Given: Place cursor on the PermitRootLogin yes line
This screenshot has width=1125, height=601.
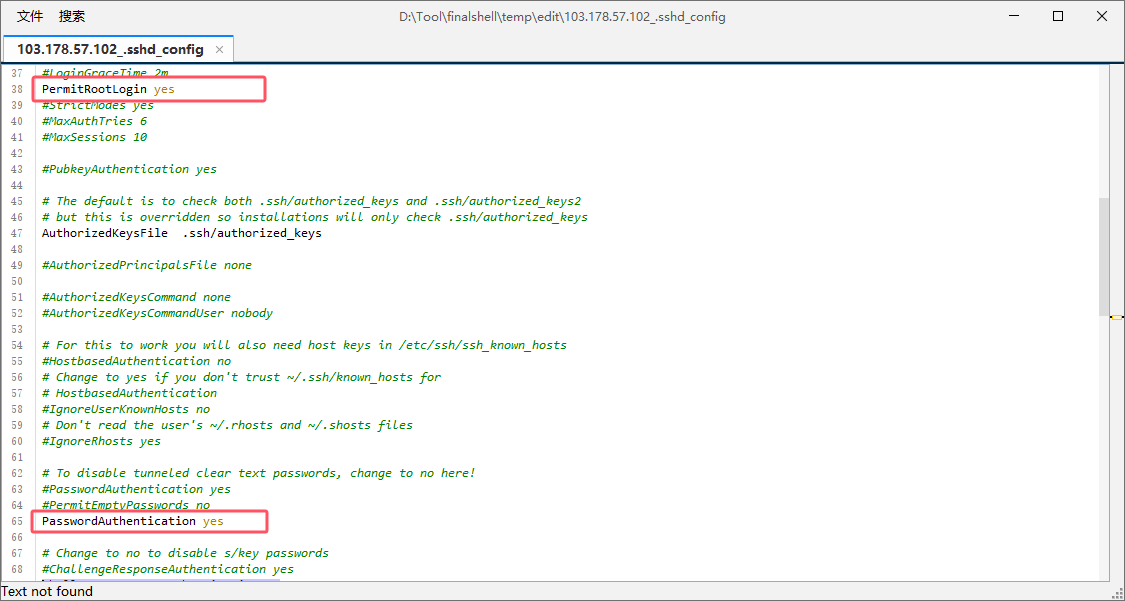Looking at the screenshot, I should [x=108, y=89].
